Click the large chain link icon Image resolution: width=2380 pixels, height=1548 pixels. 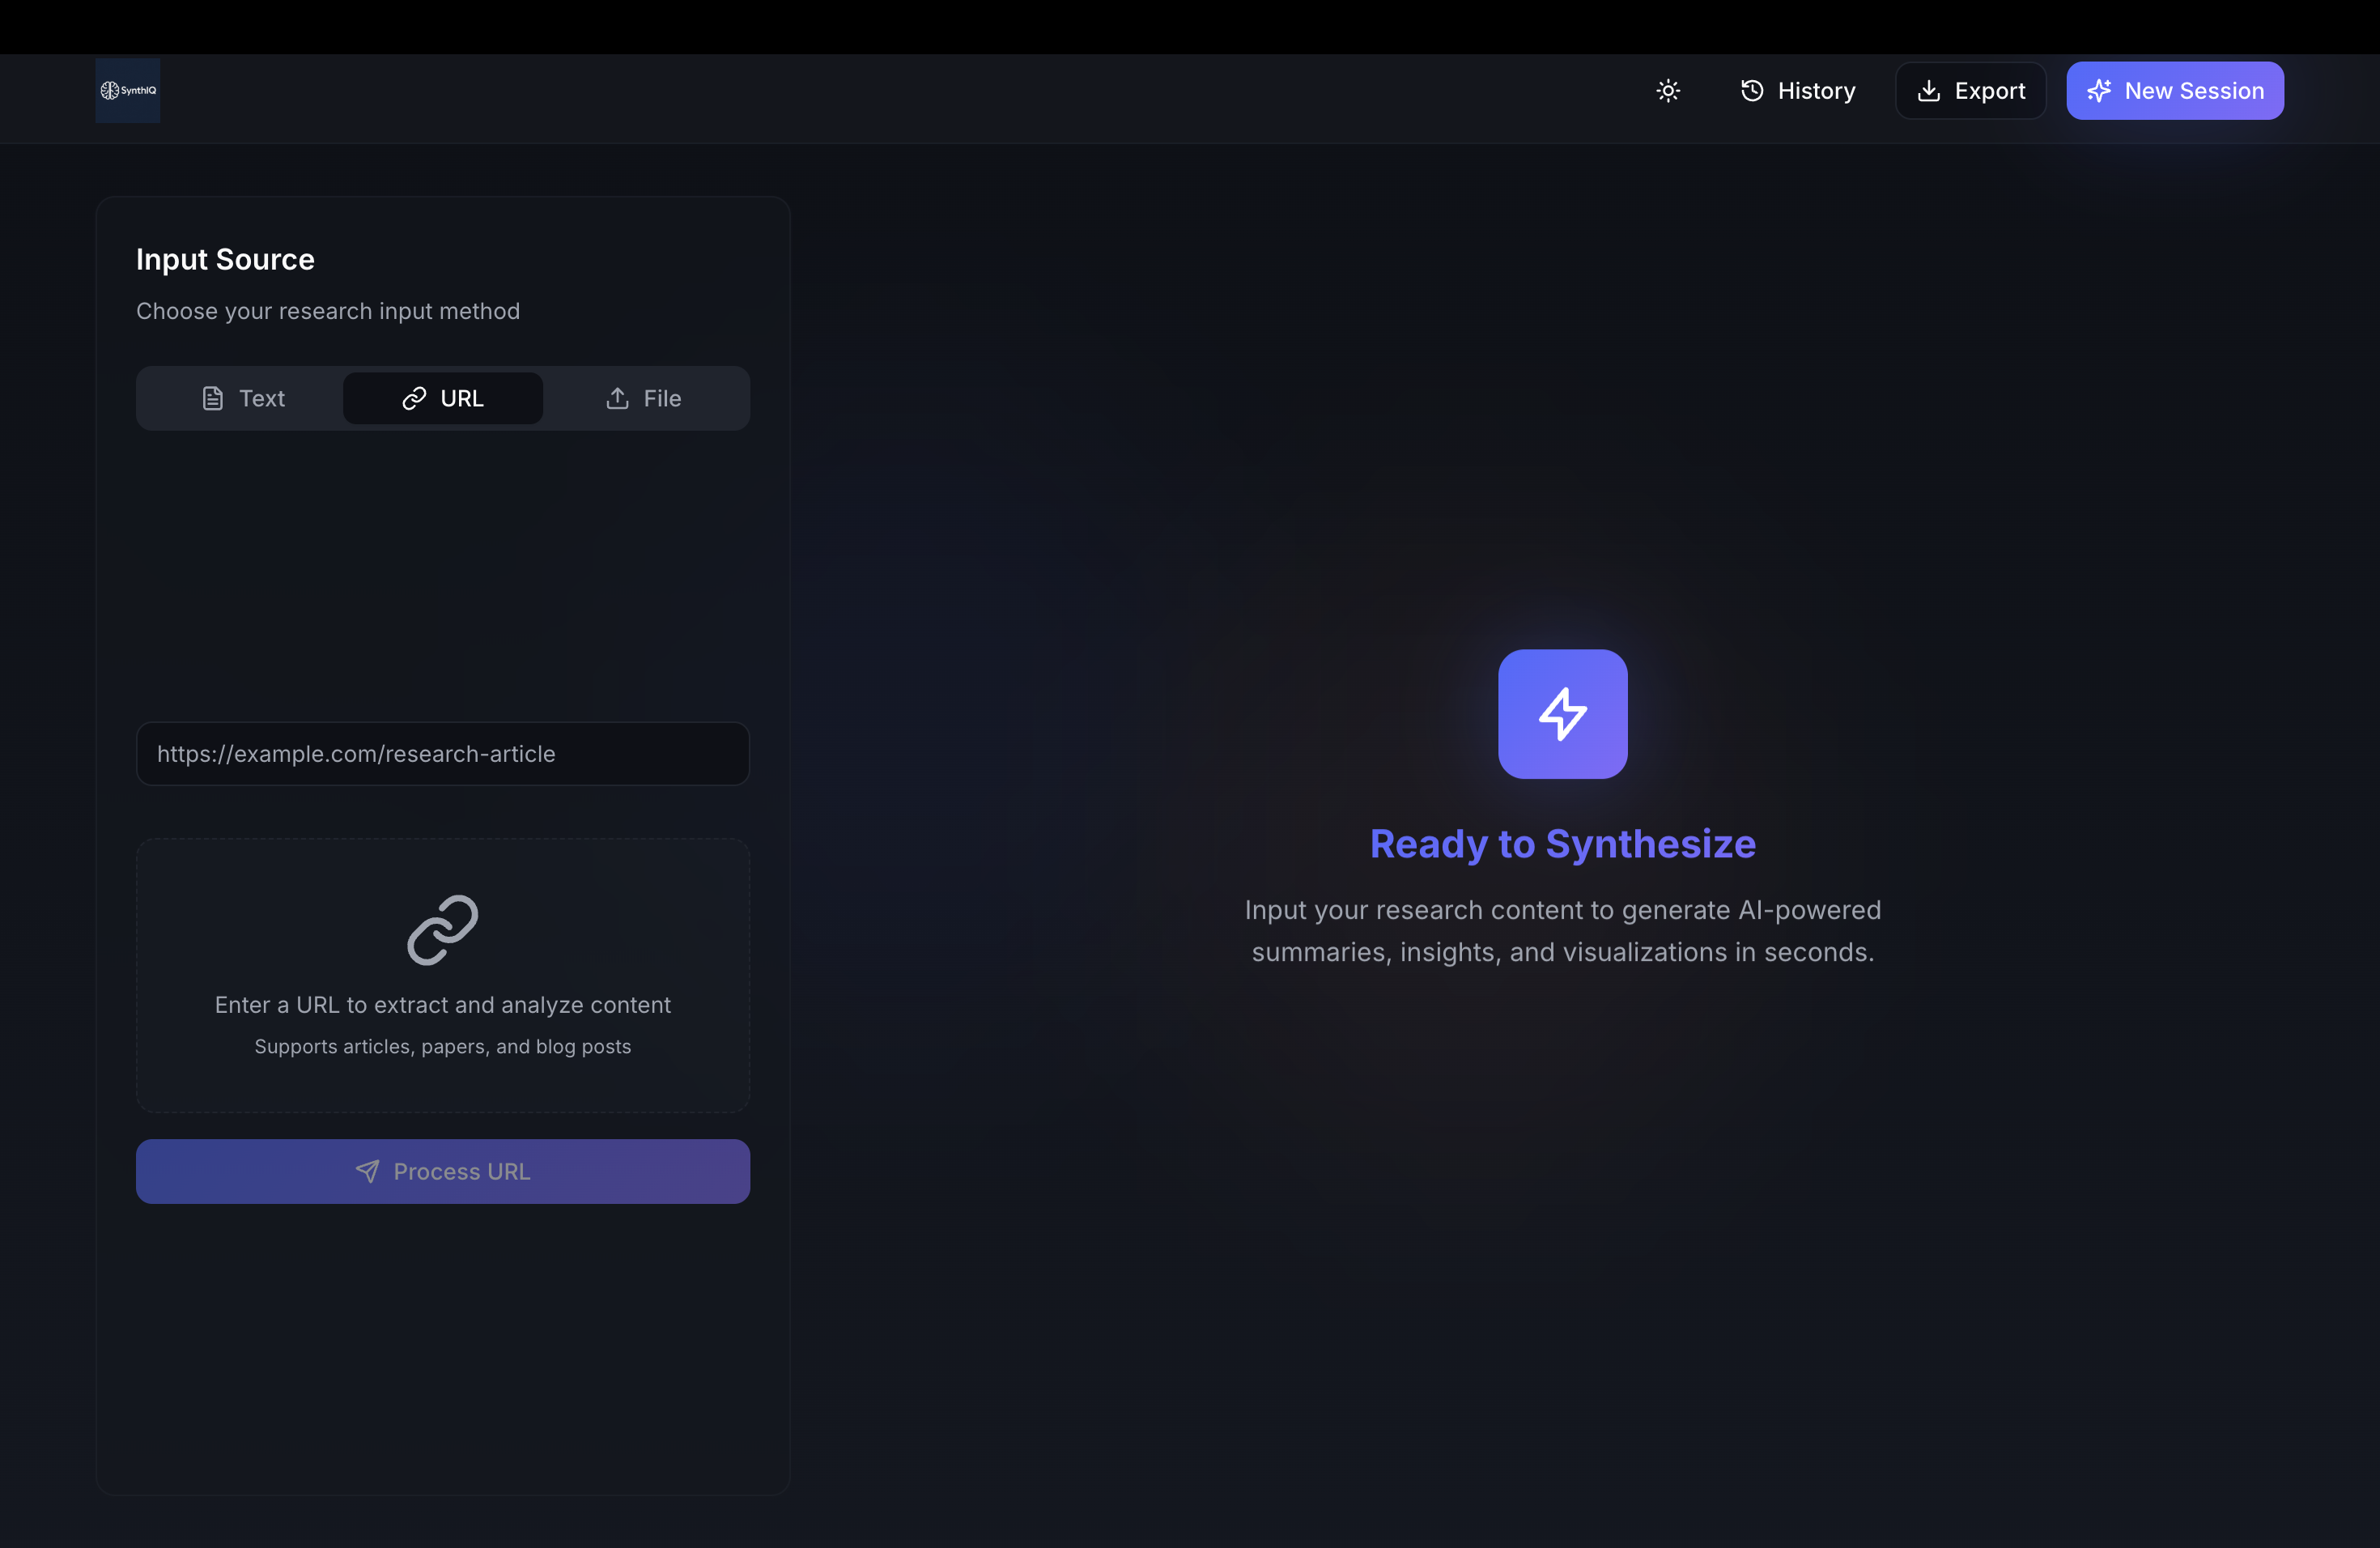442,930
